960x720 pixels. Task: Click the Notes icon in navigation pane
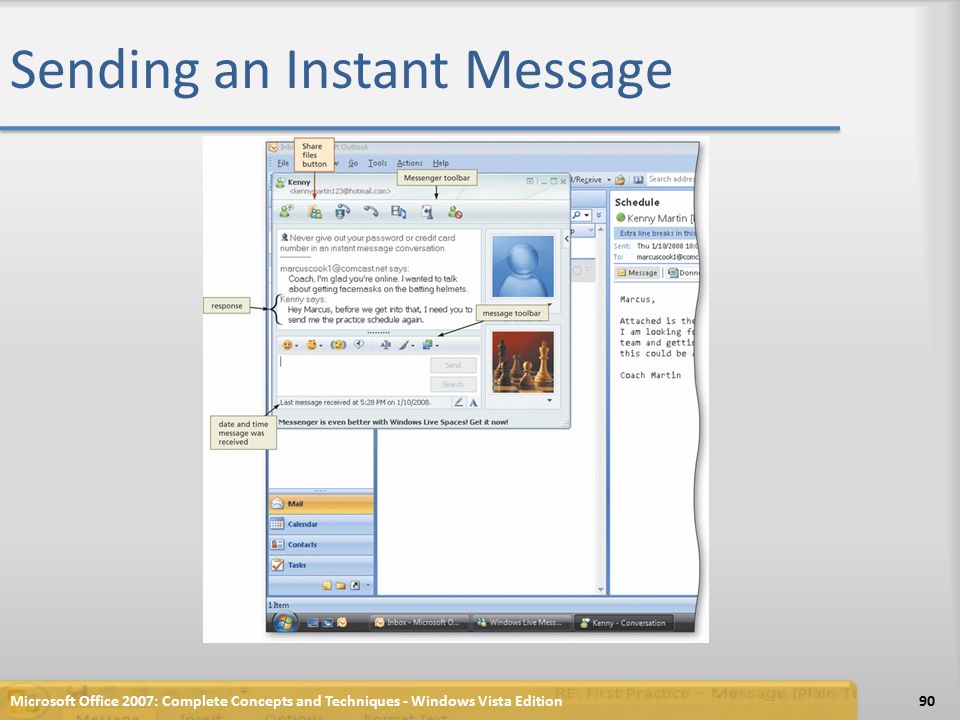[327, 585]
